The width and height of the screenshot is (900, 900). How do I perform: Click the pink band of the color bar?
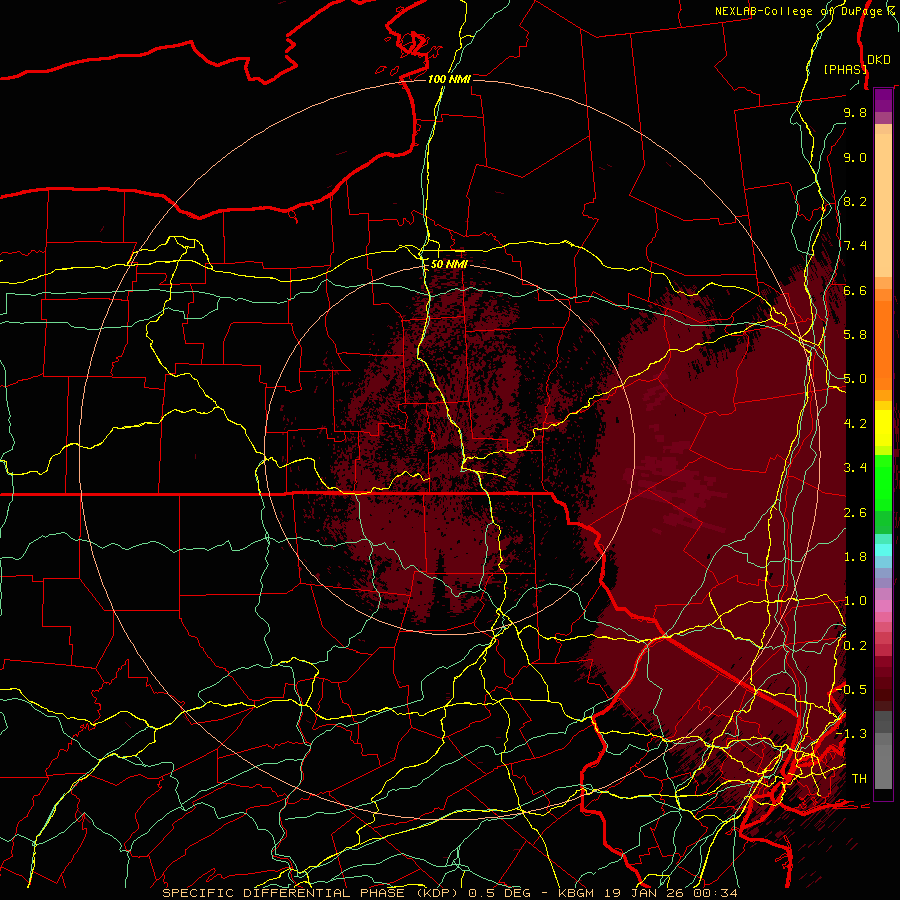pos(883,606)
